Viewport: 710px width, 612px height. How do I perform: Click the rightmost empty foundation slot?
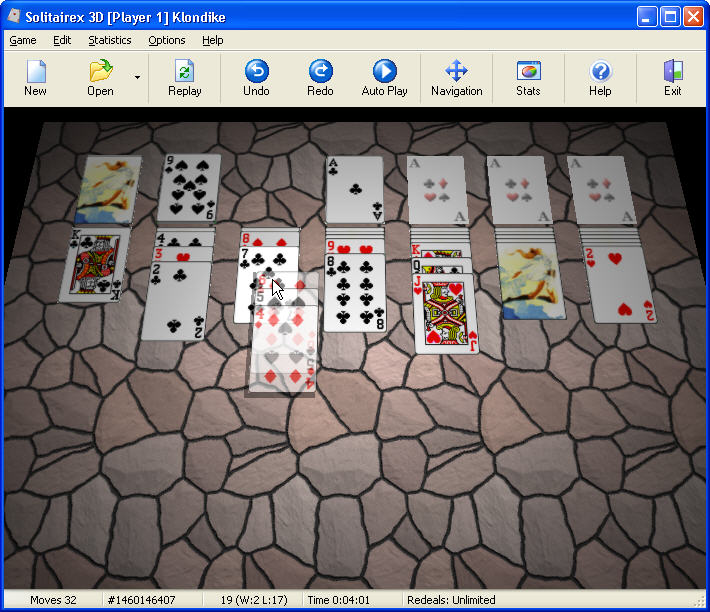(x=604, y=190)
